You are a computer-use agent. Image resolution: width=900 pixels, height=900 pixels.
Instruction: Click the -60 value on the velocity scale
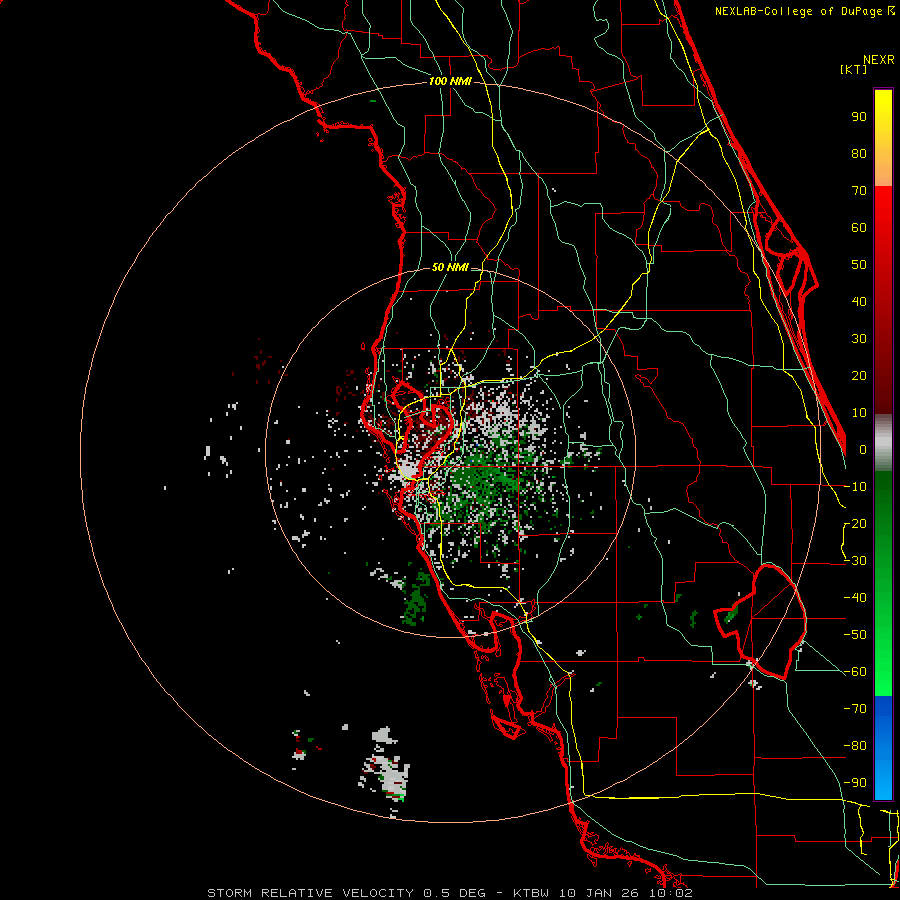(855, 672)
